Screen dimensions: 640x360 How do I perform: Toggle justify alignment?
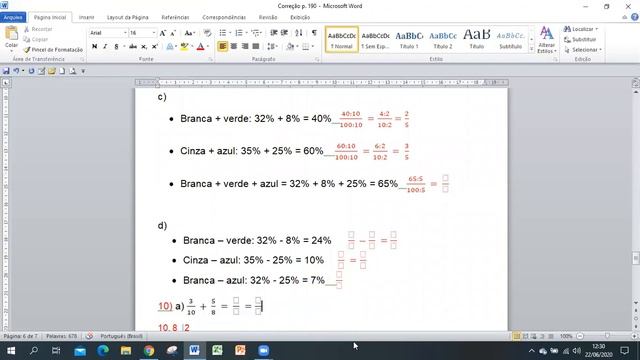point(256,47)
